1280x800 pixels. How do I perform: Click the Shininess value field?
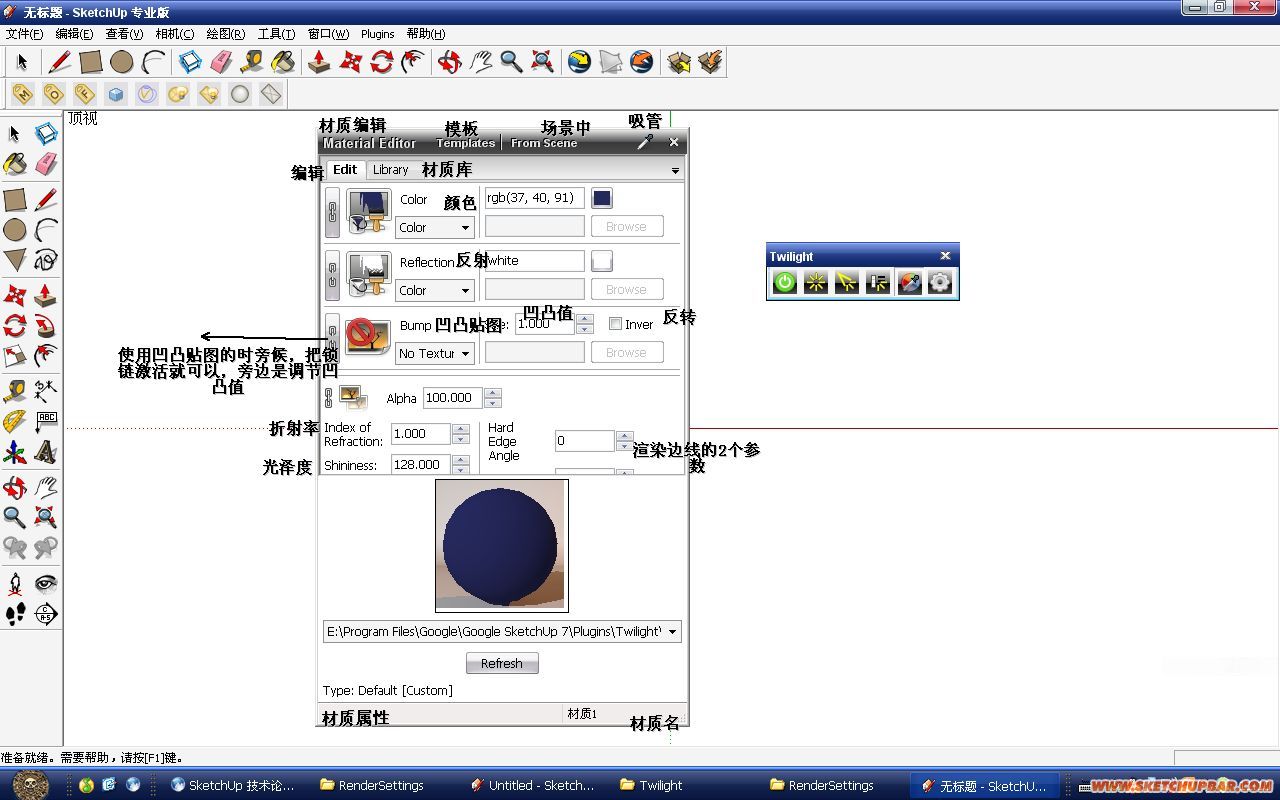420,465
